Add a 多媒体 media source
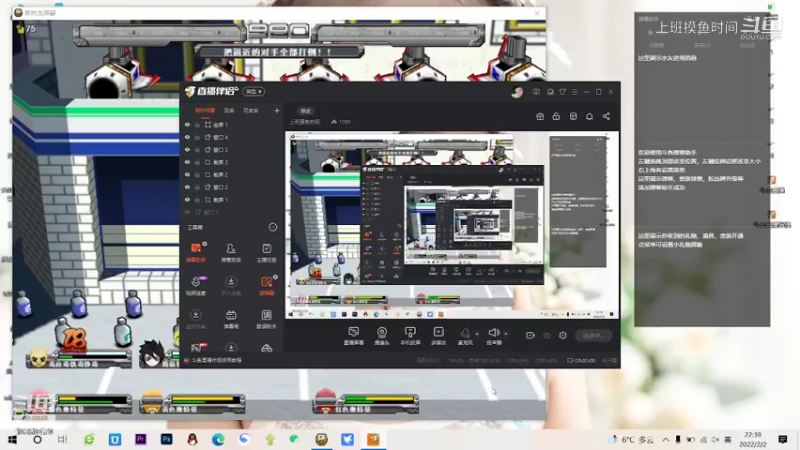800x450 pixels. pyautogui.click(x=438, y=336)
